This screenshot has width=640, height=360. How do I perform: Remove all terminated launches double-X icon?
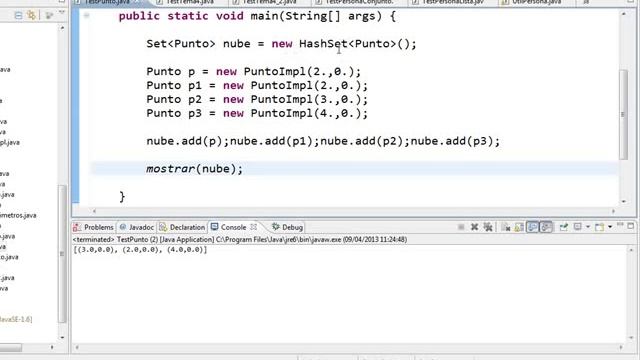click(488, 227)
